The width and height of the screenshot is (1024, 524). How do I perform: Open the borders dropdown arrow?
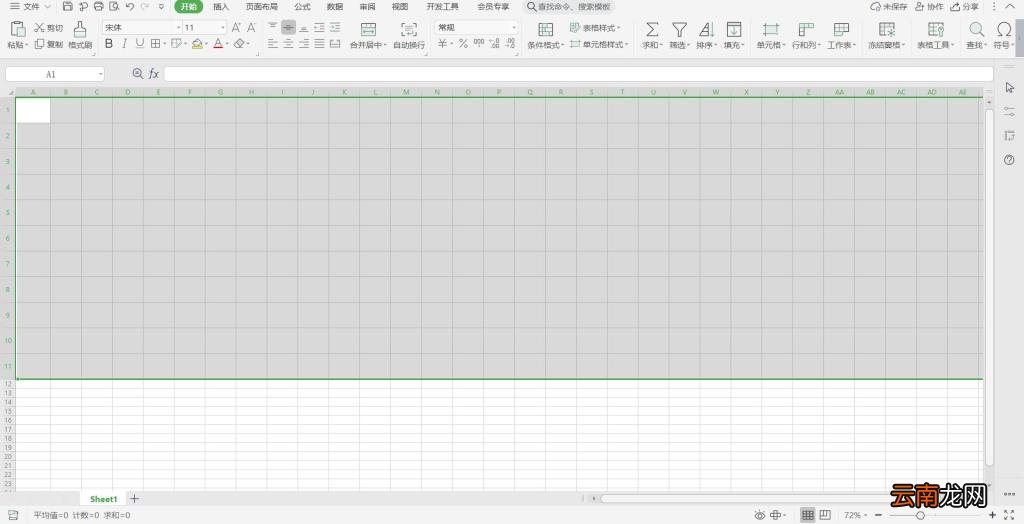tap(164, 44)
